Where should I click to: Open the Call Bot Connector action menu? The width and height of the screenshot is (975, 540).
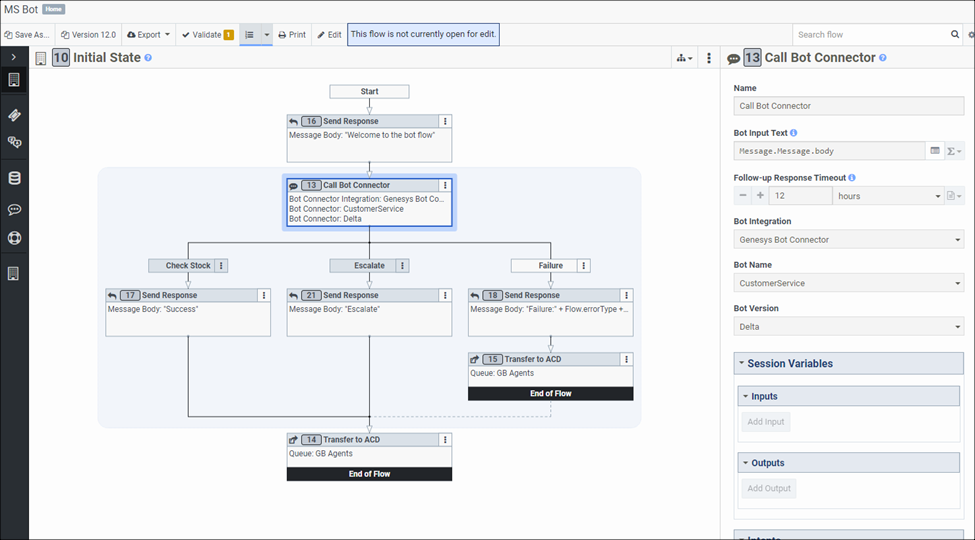445,185
